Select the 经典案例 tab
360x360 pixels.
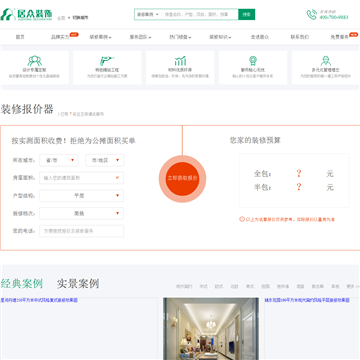[x=22, y=284]
